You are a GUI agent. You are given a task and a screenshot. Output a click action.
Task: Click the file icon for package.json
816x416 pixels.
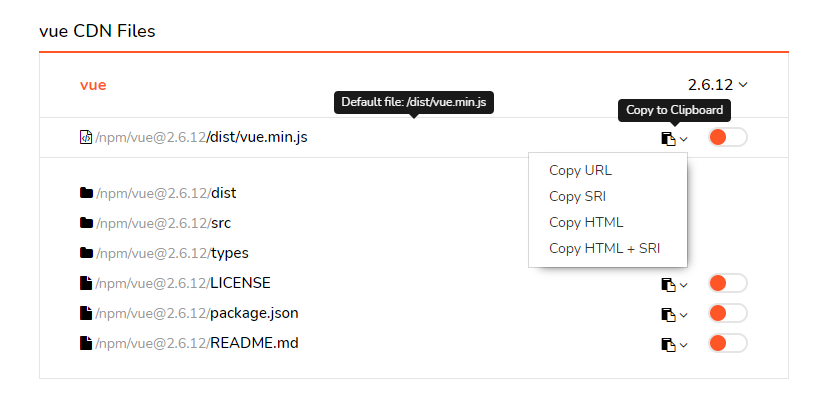[x=86, y=313]
